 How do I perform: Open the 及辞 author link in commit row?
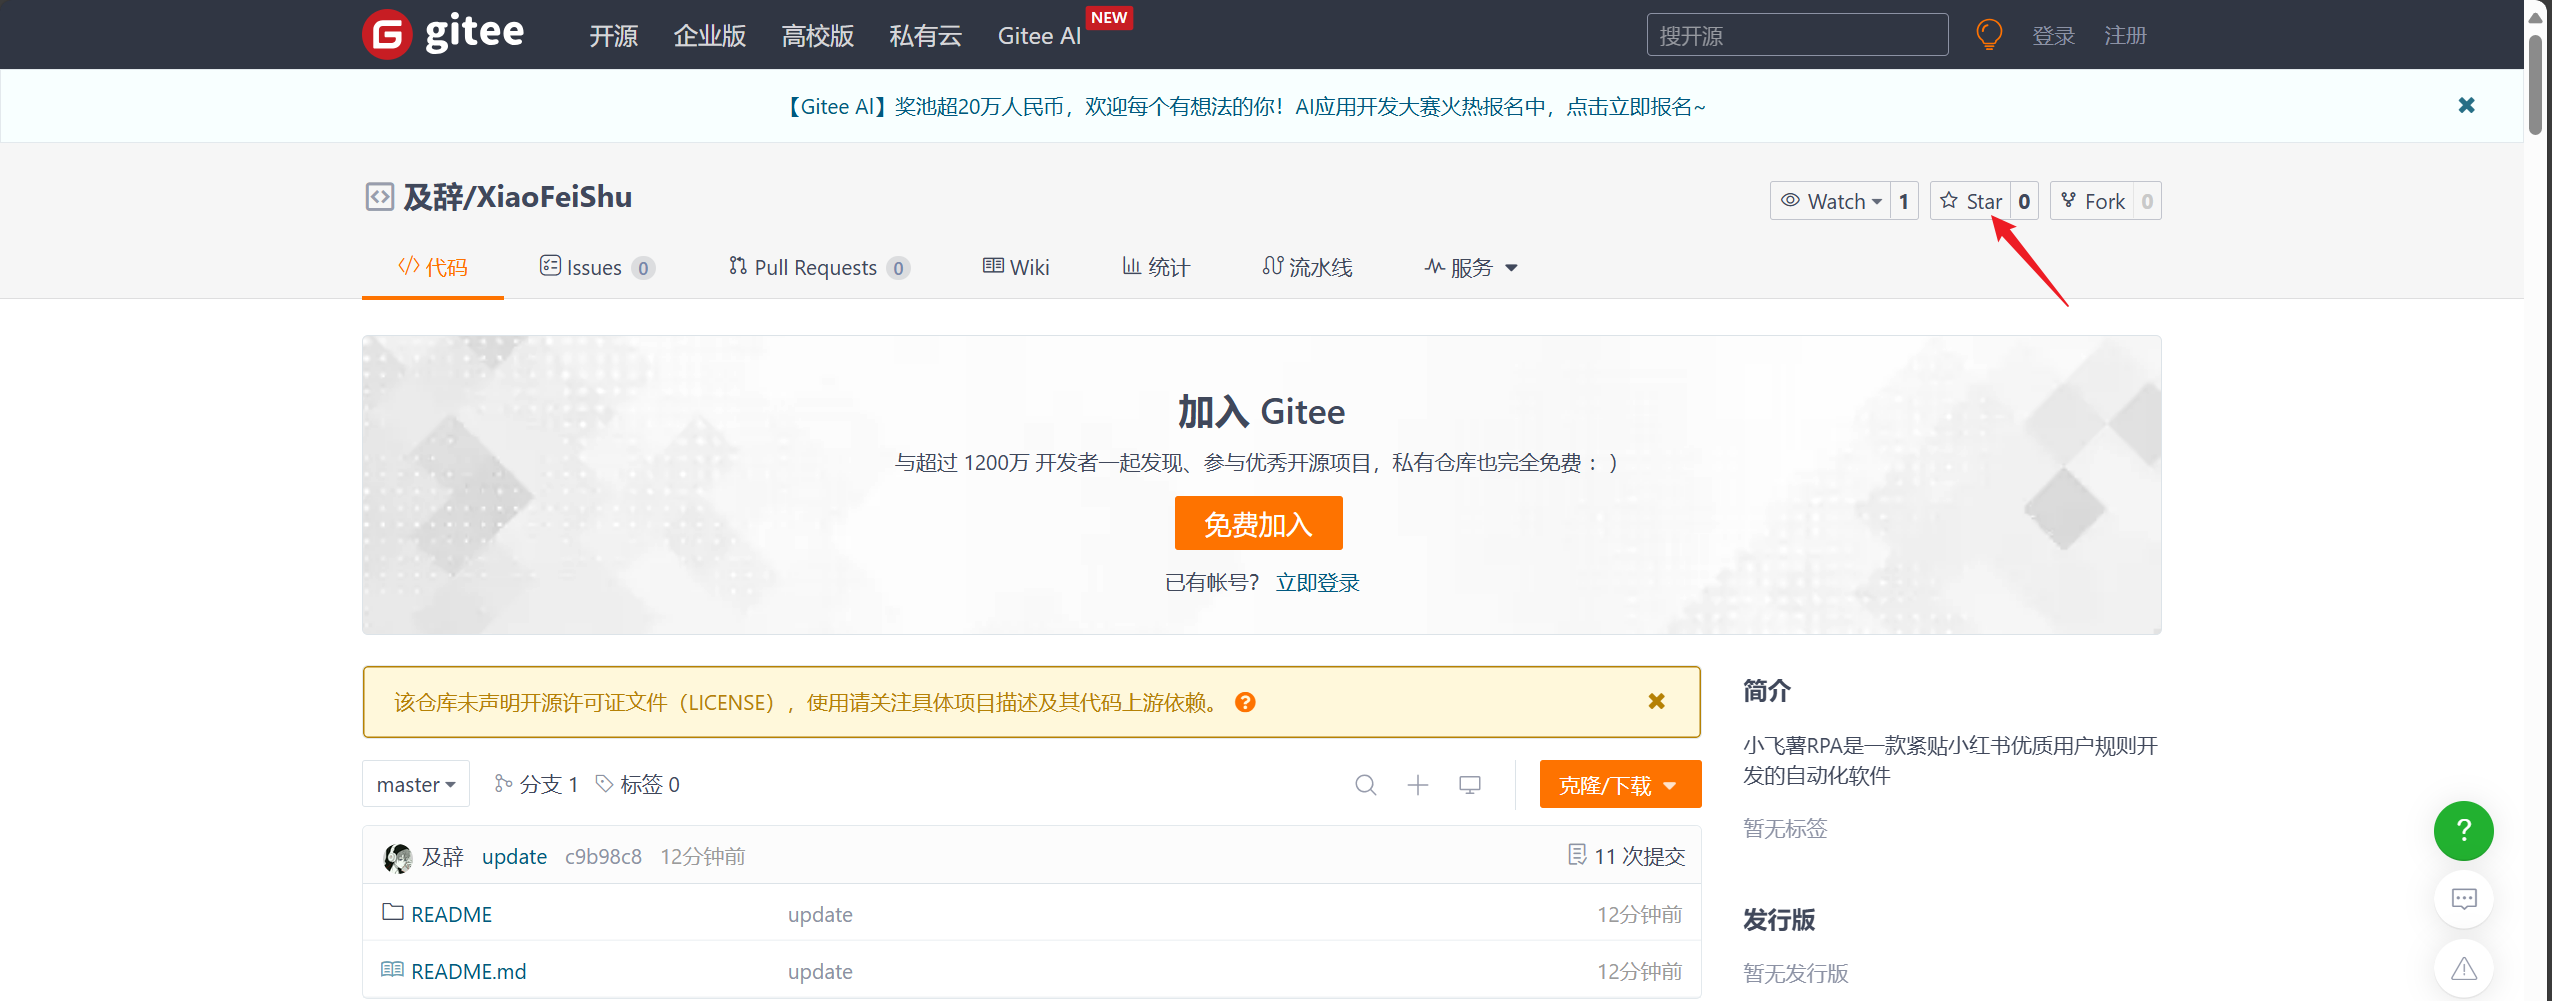coord(443,857)
